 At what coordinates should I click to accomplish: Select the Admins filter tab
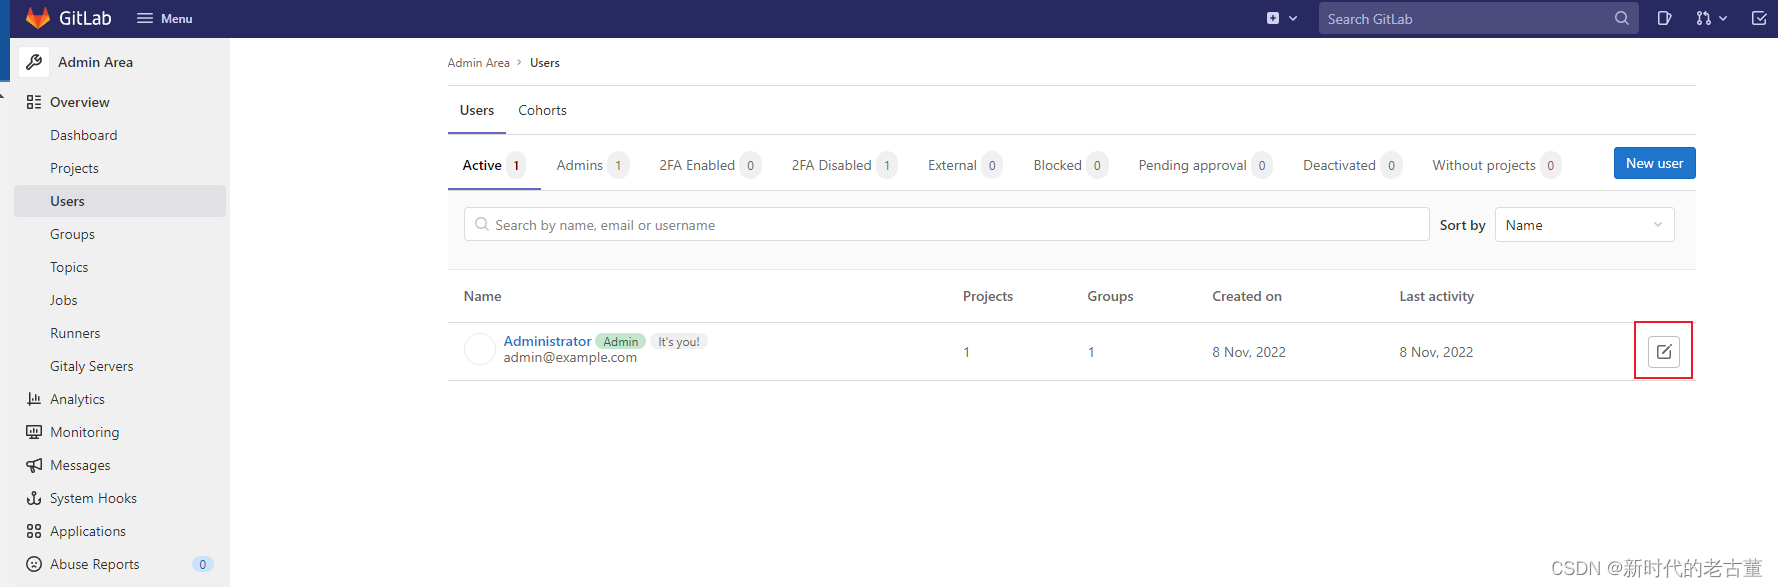(580, 165)
